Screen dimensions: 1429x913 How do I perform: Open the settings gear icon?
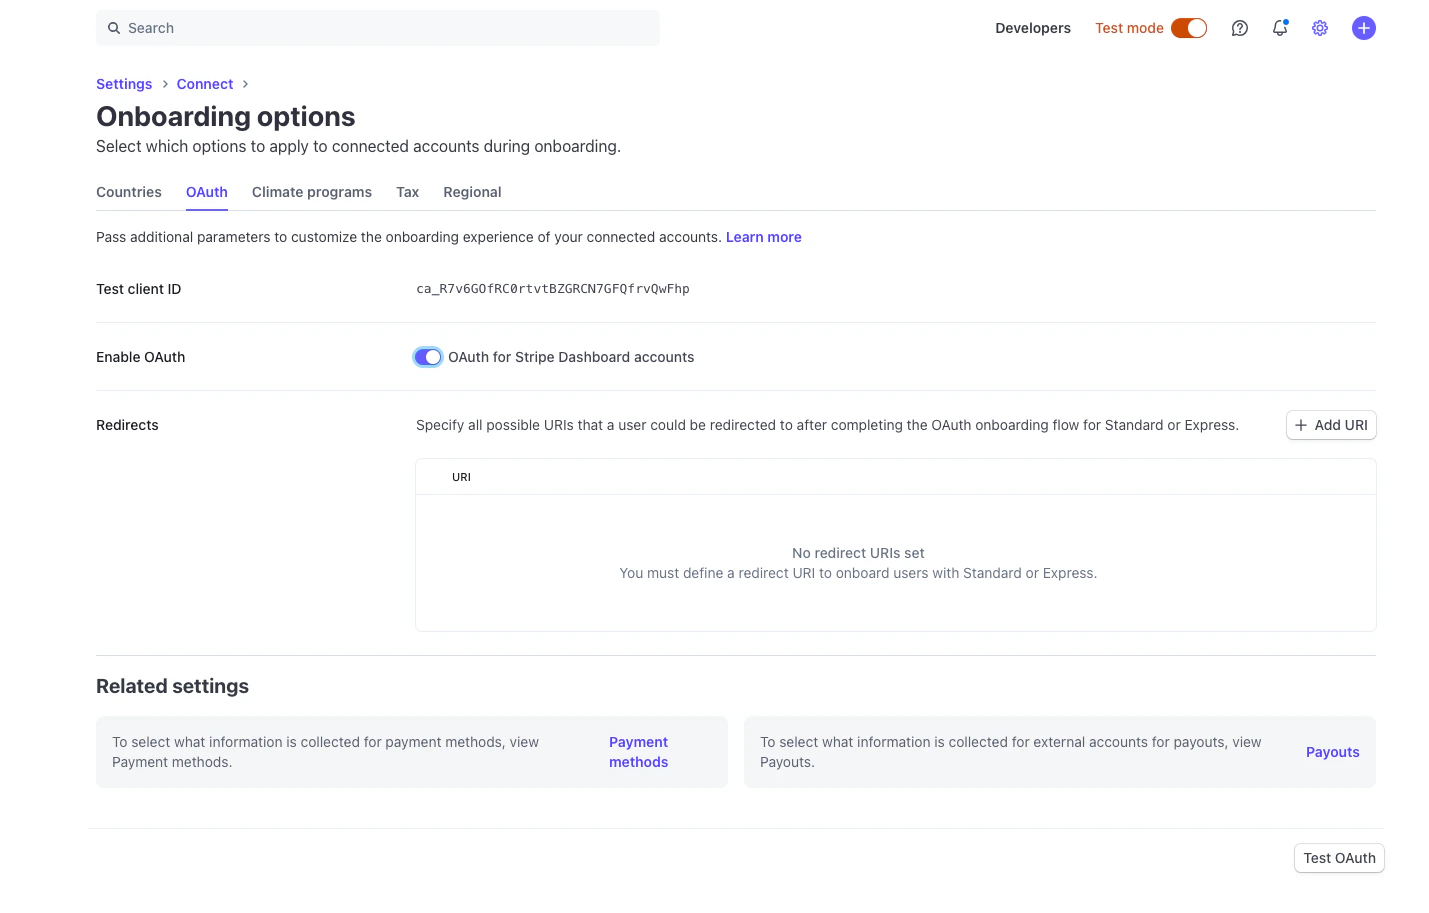tap(1320, 28)
